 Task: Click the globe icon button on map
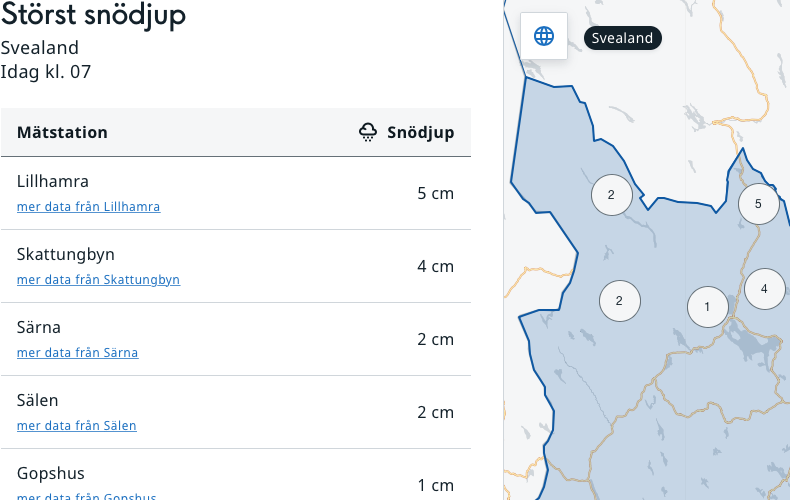[544, 37]
